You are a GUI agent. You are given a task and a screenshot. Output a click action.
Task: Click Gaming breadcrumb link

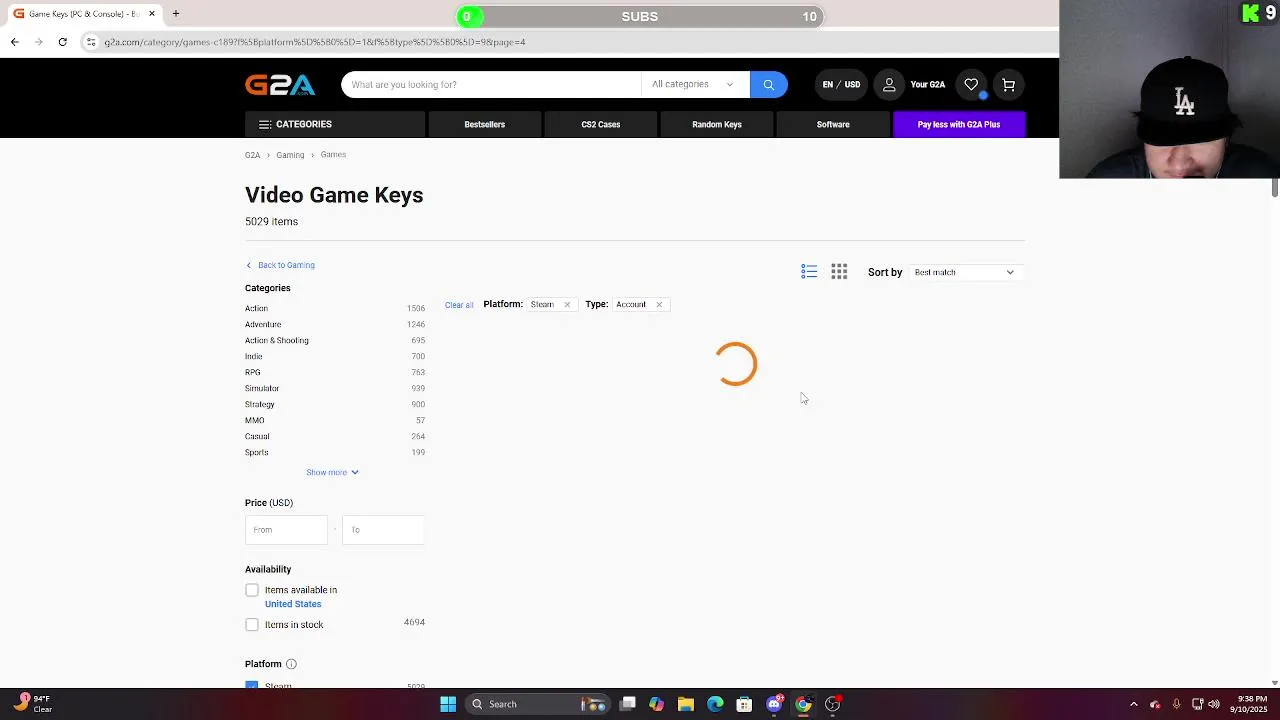point(290,155)
